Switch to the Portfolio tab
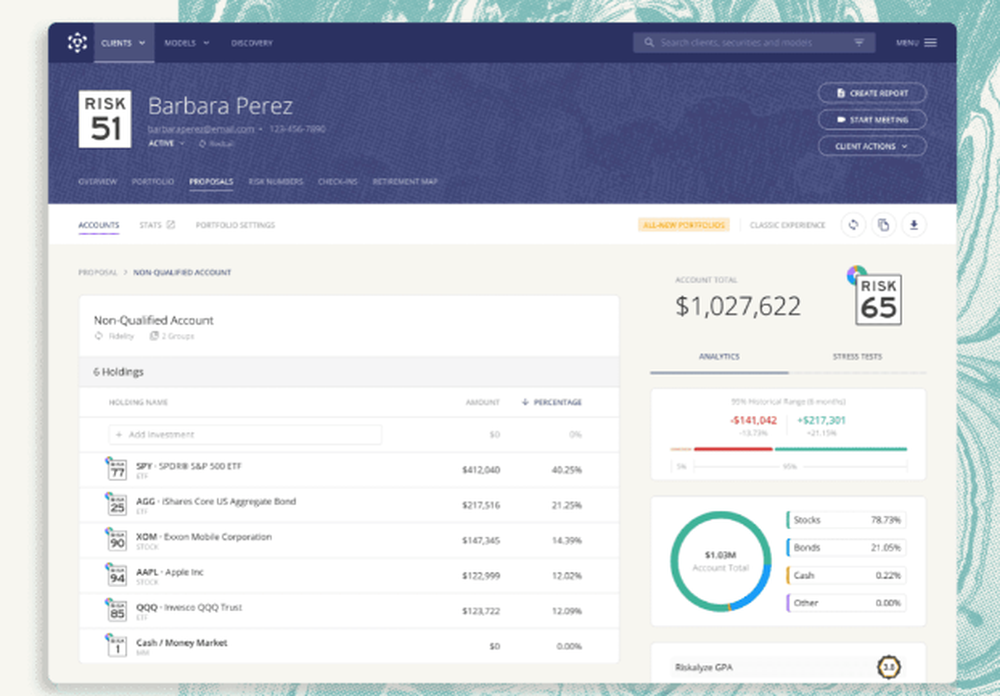The width and height of the screenshot is (1000, 696). pos(152,182)
